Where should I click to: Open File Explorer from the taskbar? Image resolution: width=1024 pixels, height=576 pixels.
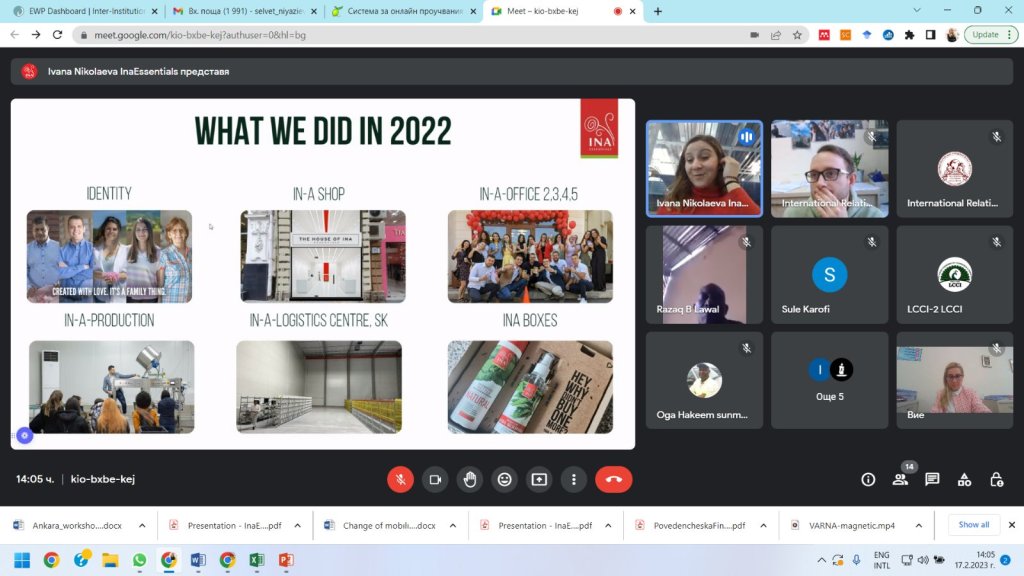point(110,560)
